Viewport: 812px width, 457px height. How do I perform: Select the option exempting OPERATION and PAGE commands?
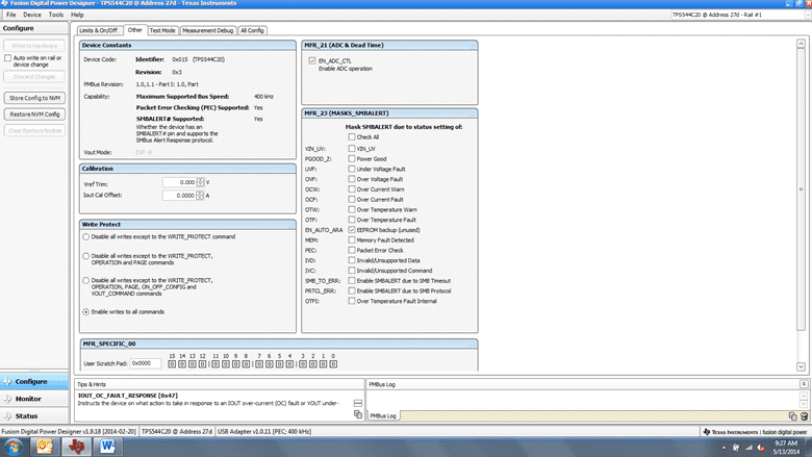(x=86, y=256)
